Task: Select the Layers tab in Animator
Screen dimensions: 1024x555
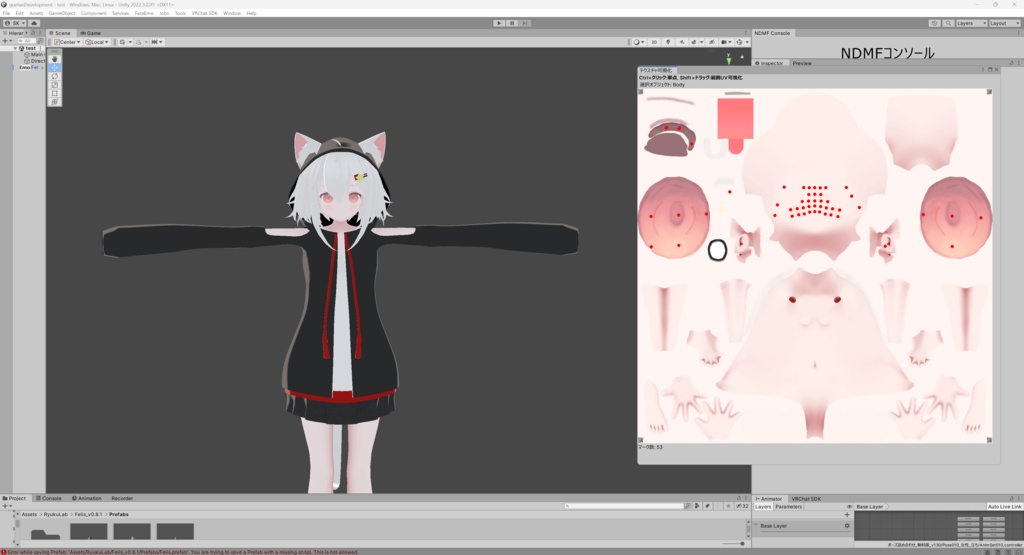Action: 763,507
